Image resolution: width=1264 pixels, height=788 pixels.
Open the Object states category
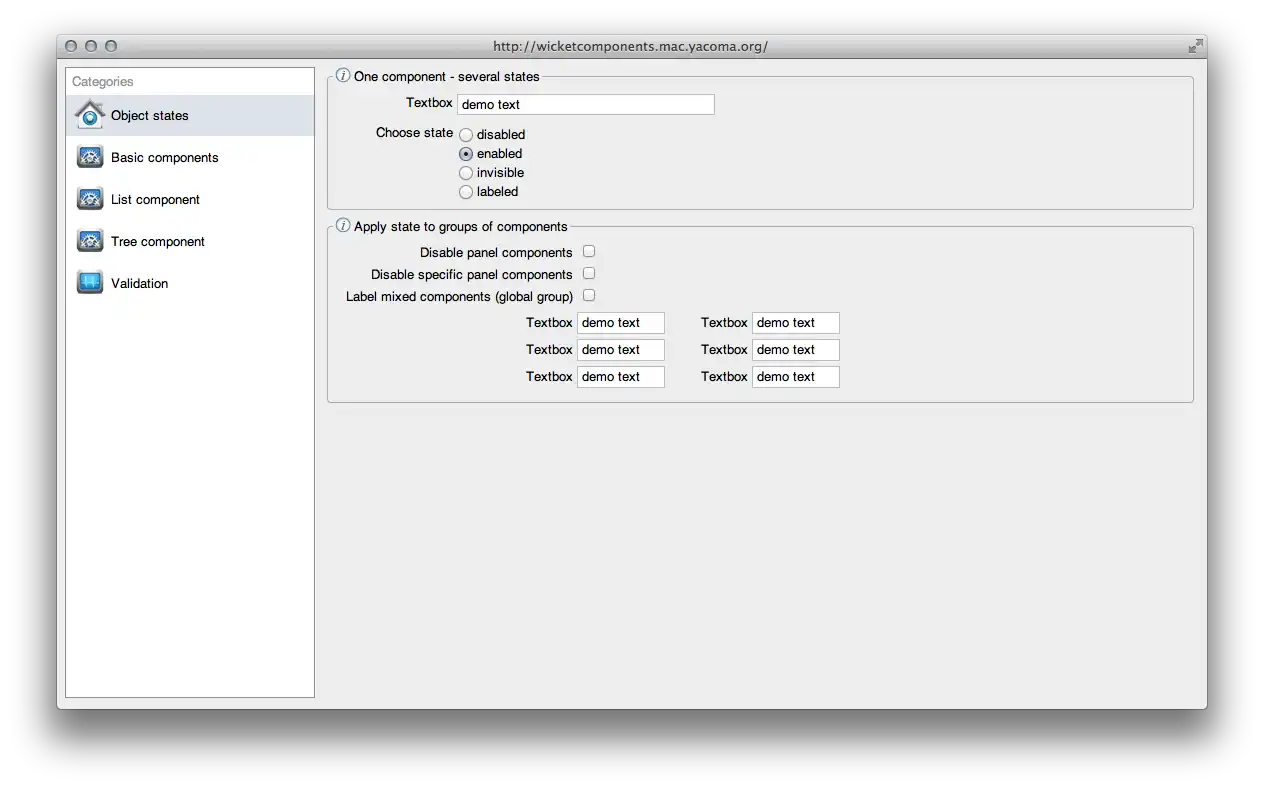click(x=190, y=115)
